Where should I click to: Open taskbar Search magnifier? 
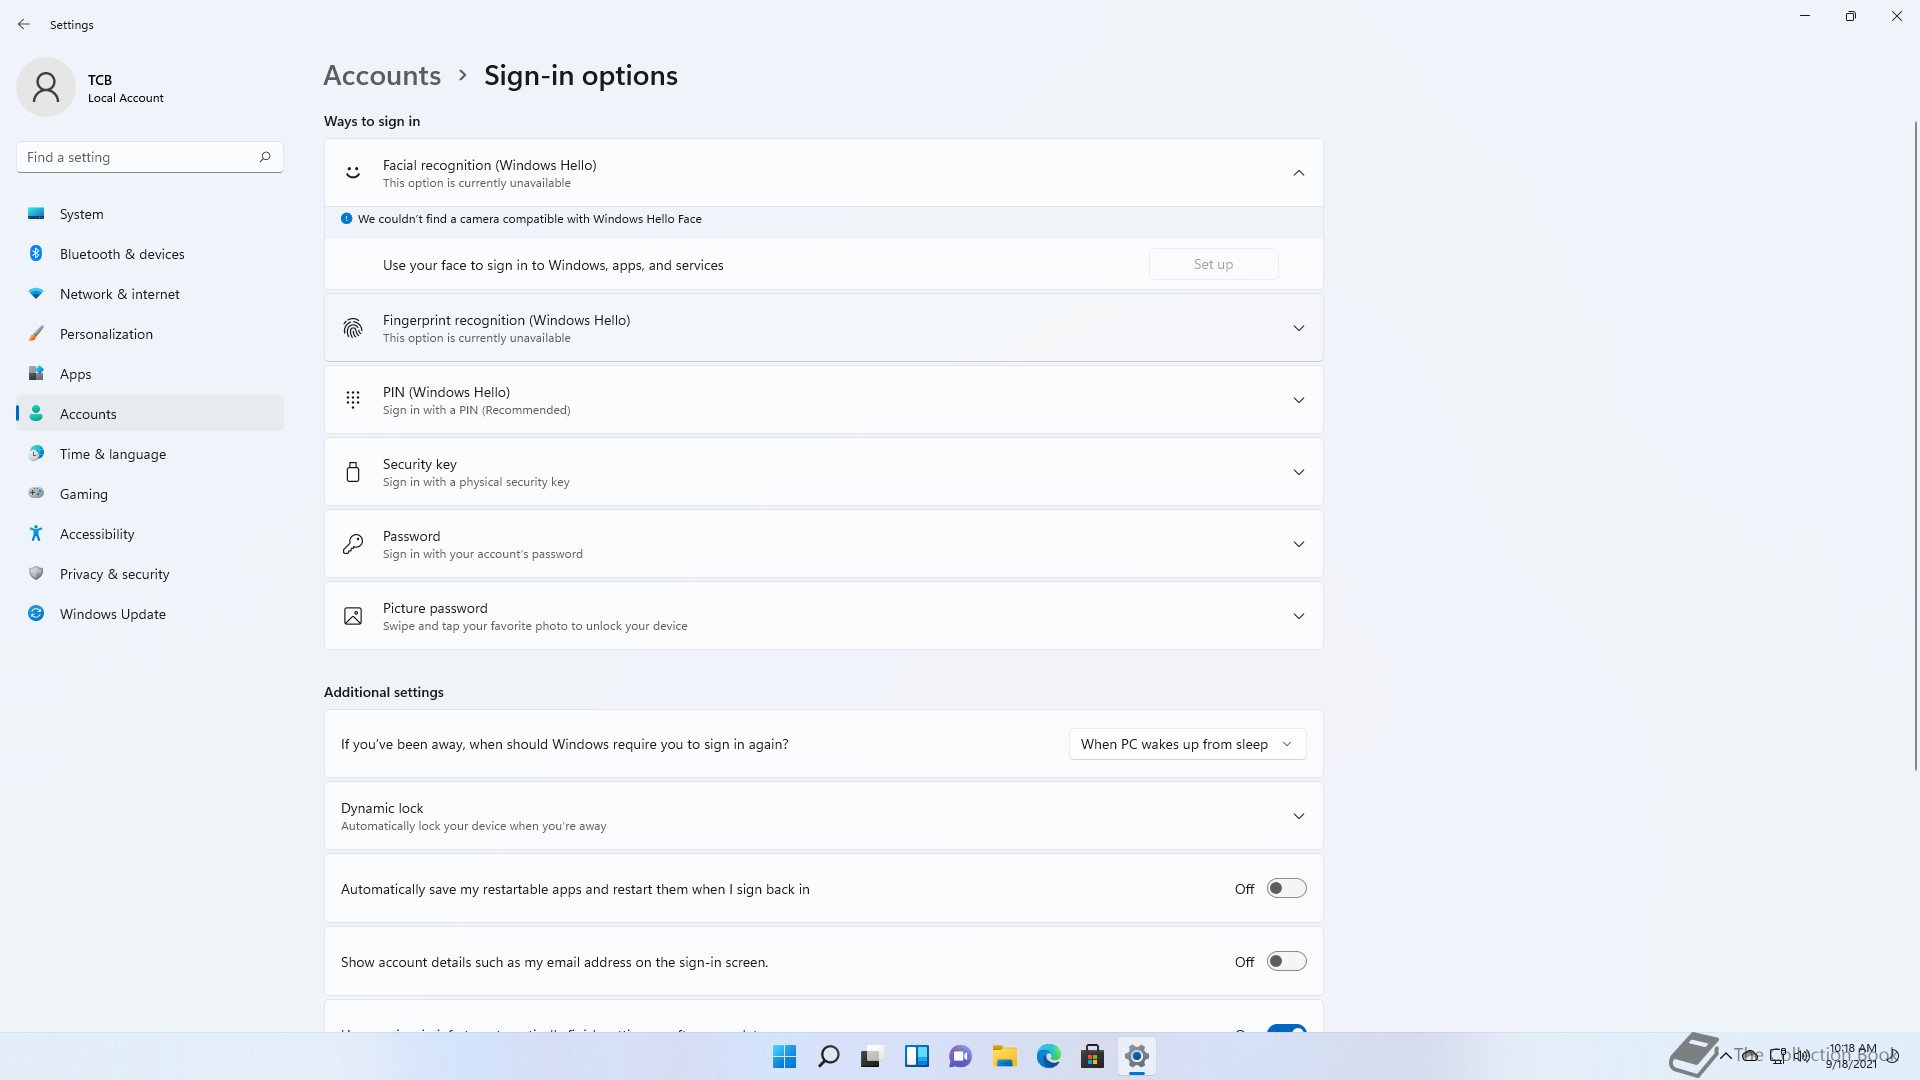point(829,1056)
